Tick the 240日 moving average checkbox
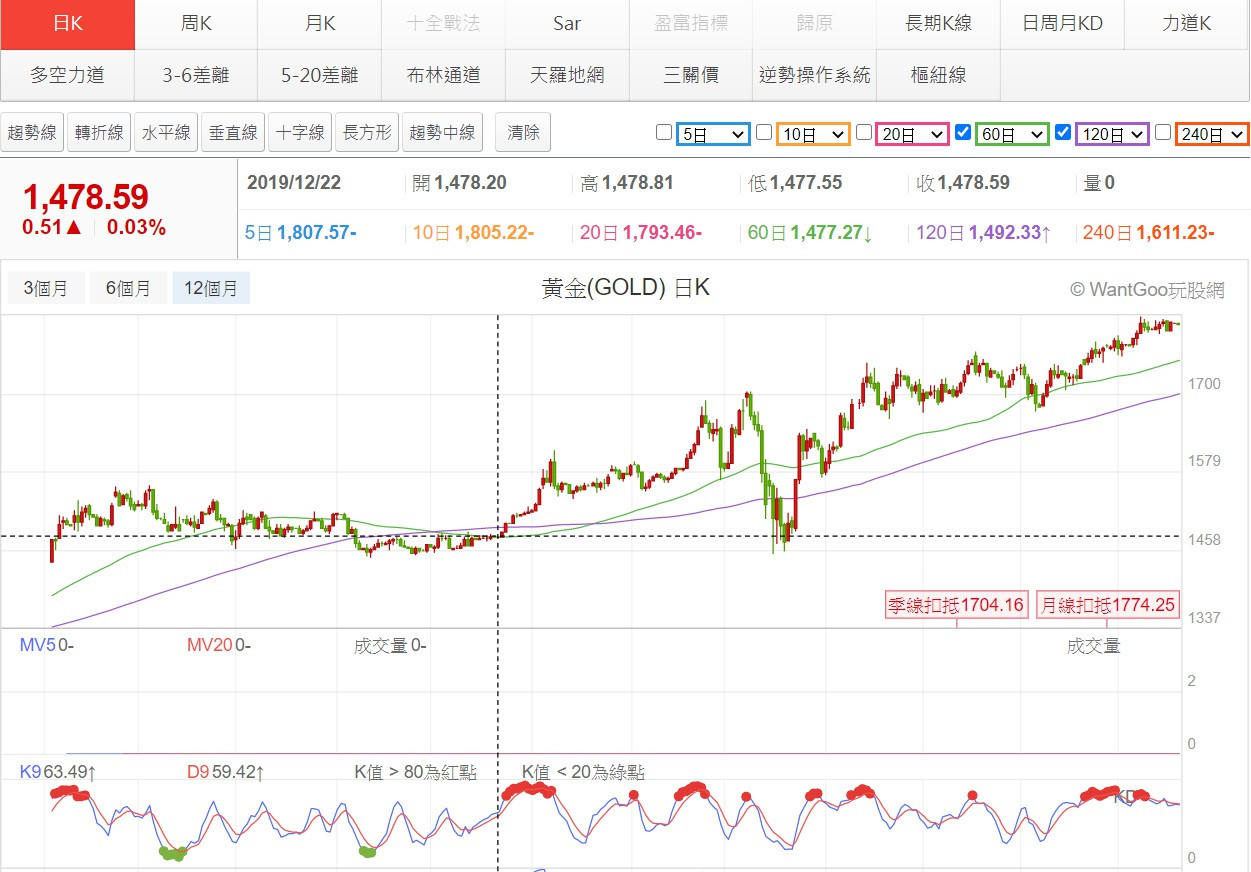This screenshot has width=1251, height=872. [x=1163, y=132]
